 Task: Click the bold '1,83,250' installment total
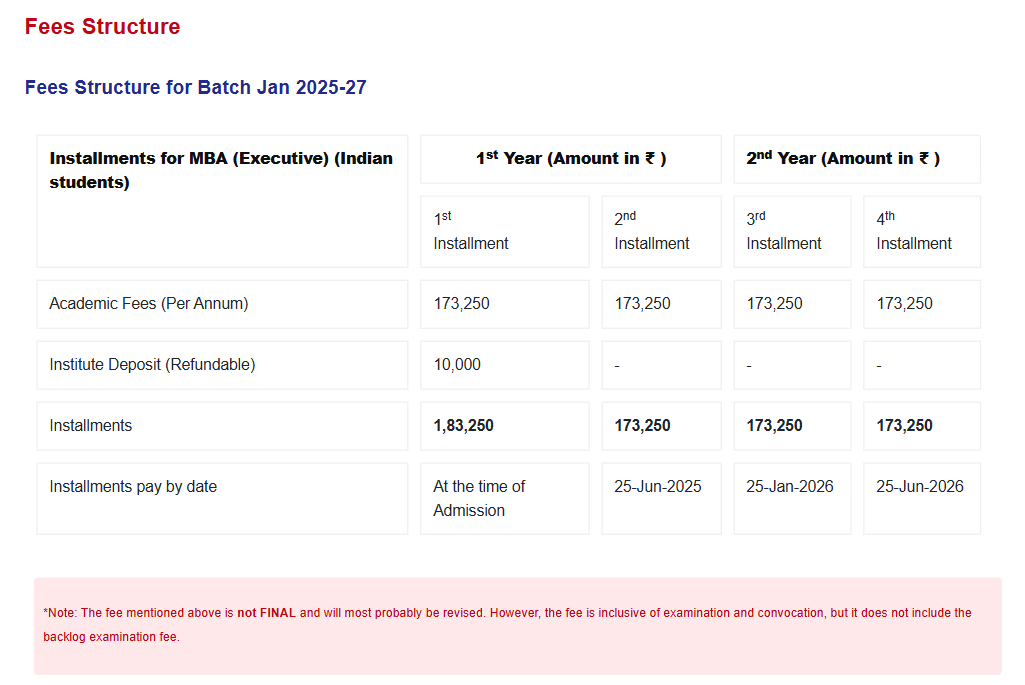tap(463, 426)
